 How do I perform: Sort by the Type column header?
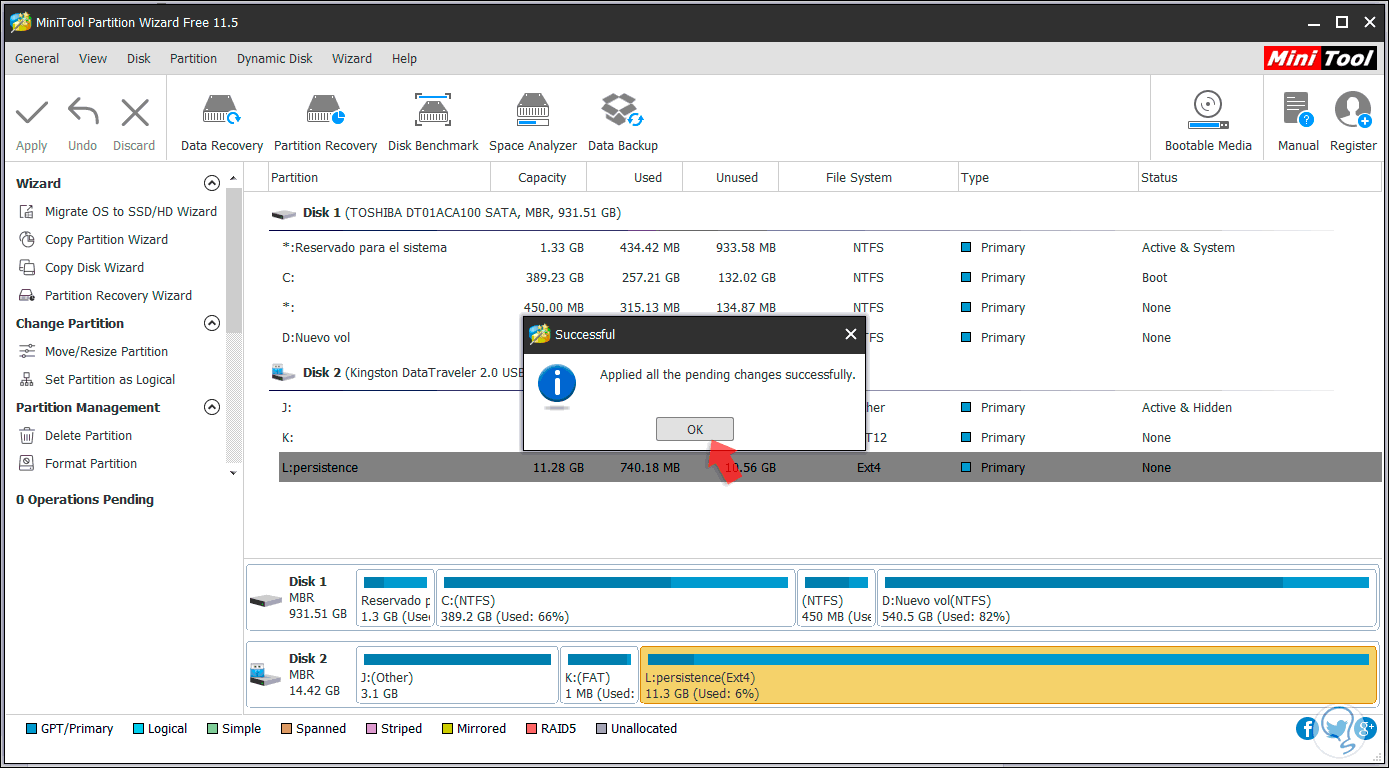pos(1047,178)
